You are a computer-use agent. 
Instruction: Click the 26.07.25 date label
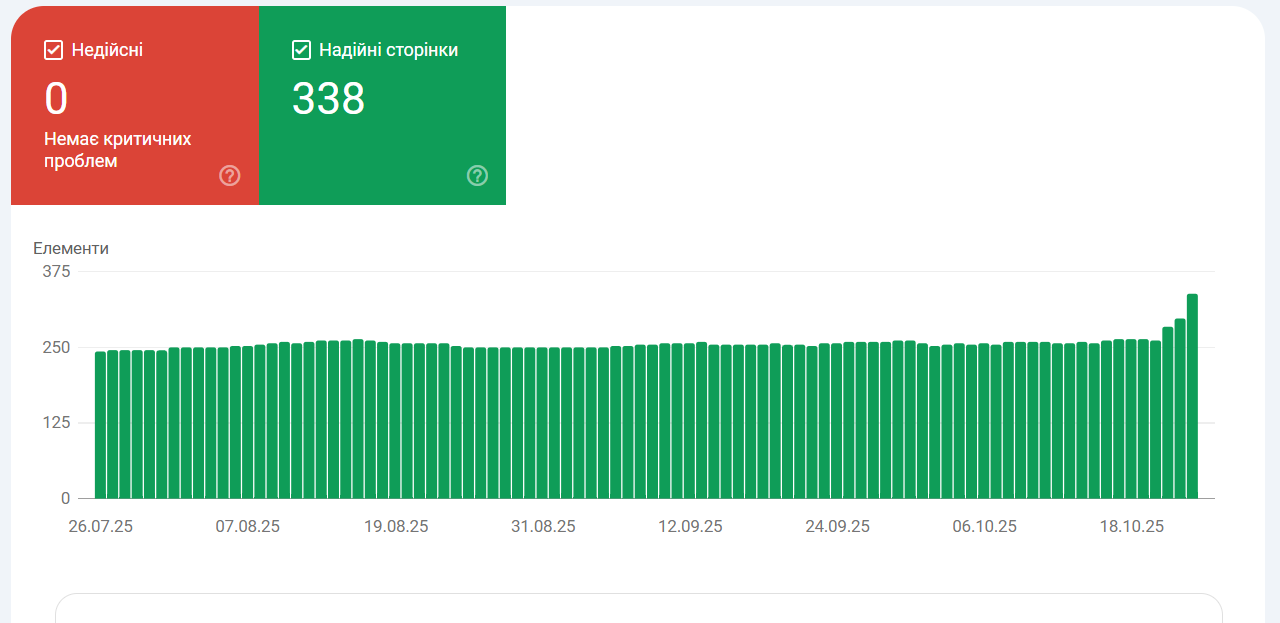[x=100, y=527]
